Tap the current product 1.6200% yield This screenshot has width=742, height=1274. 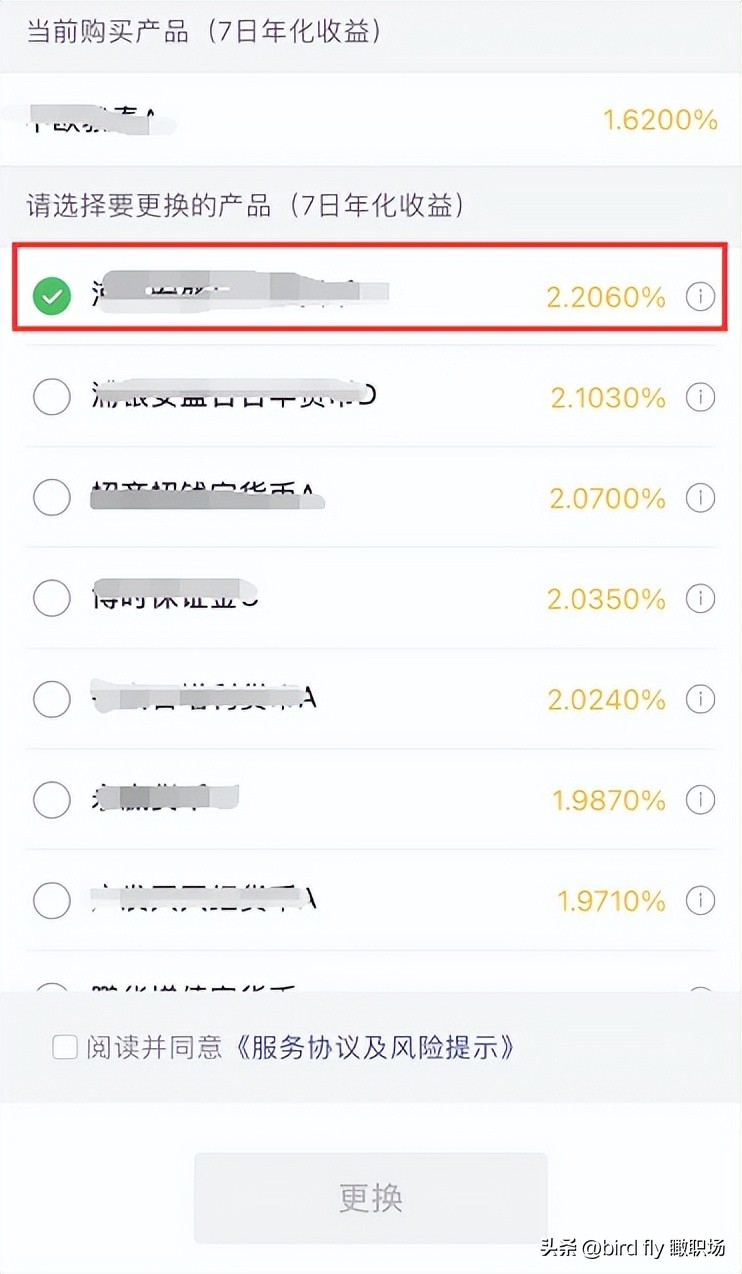(x=660, y=120)
